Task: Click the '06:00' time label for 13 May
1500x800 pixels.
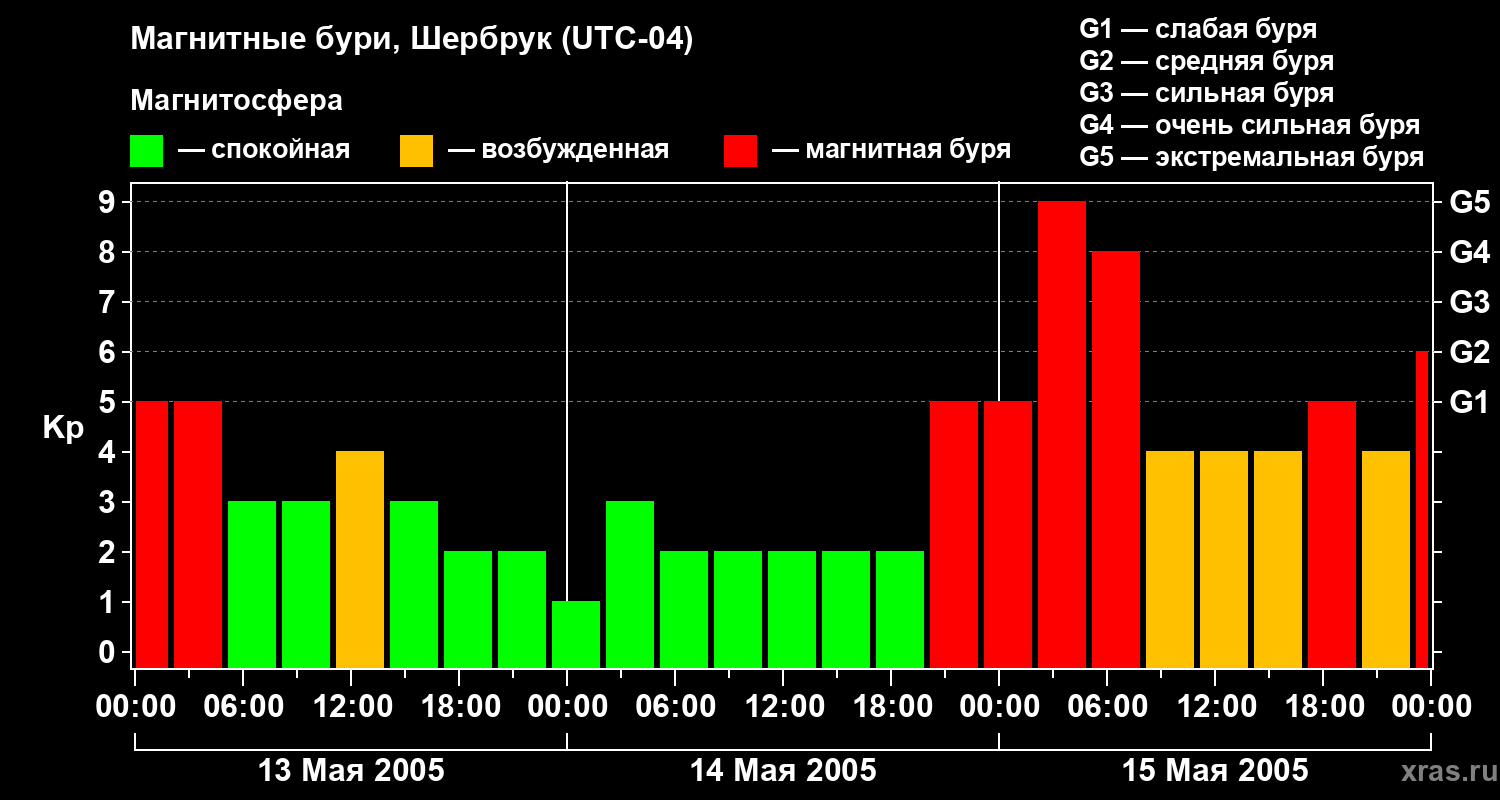Action: click(243, 707)
